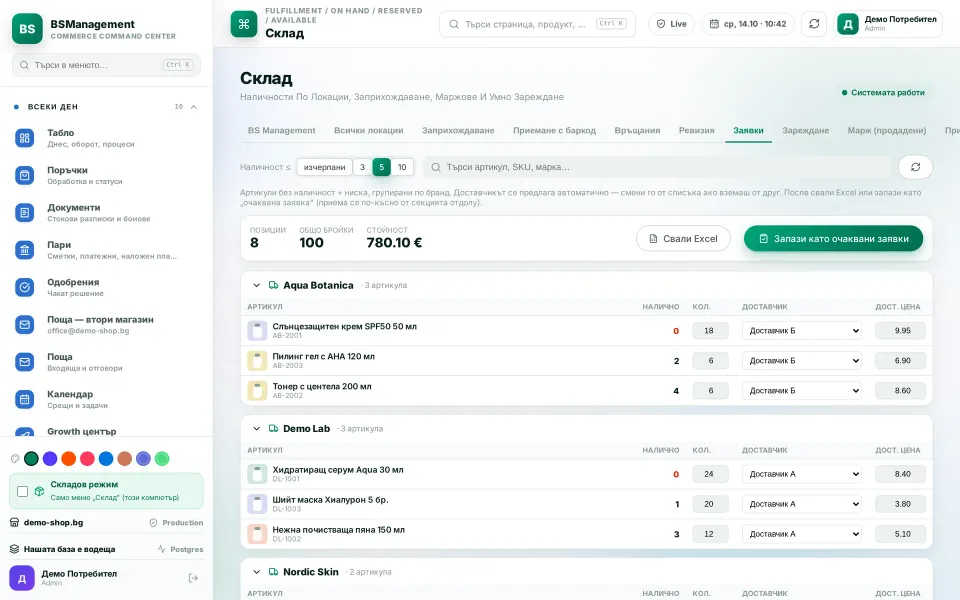Click the Свали Excel button
The image size is (960, 600).
(x=683, y=239)
